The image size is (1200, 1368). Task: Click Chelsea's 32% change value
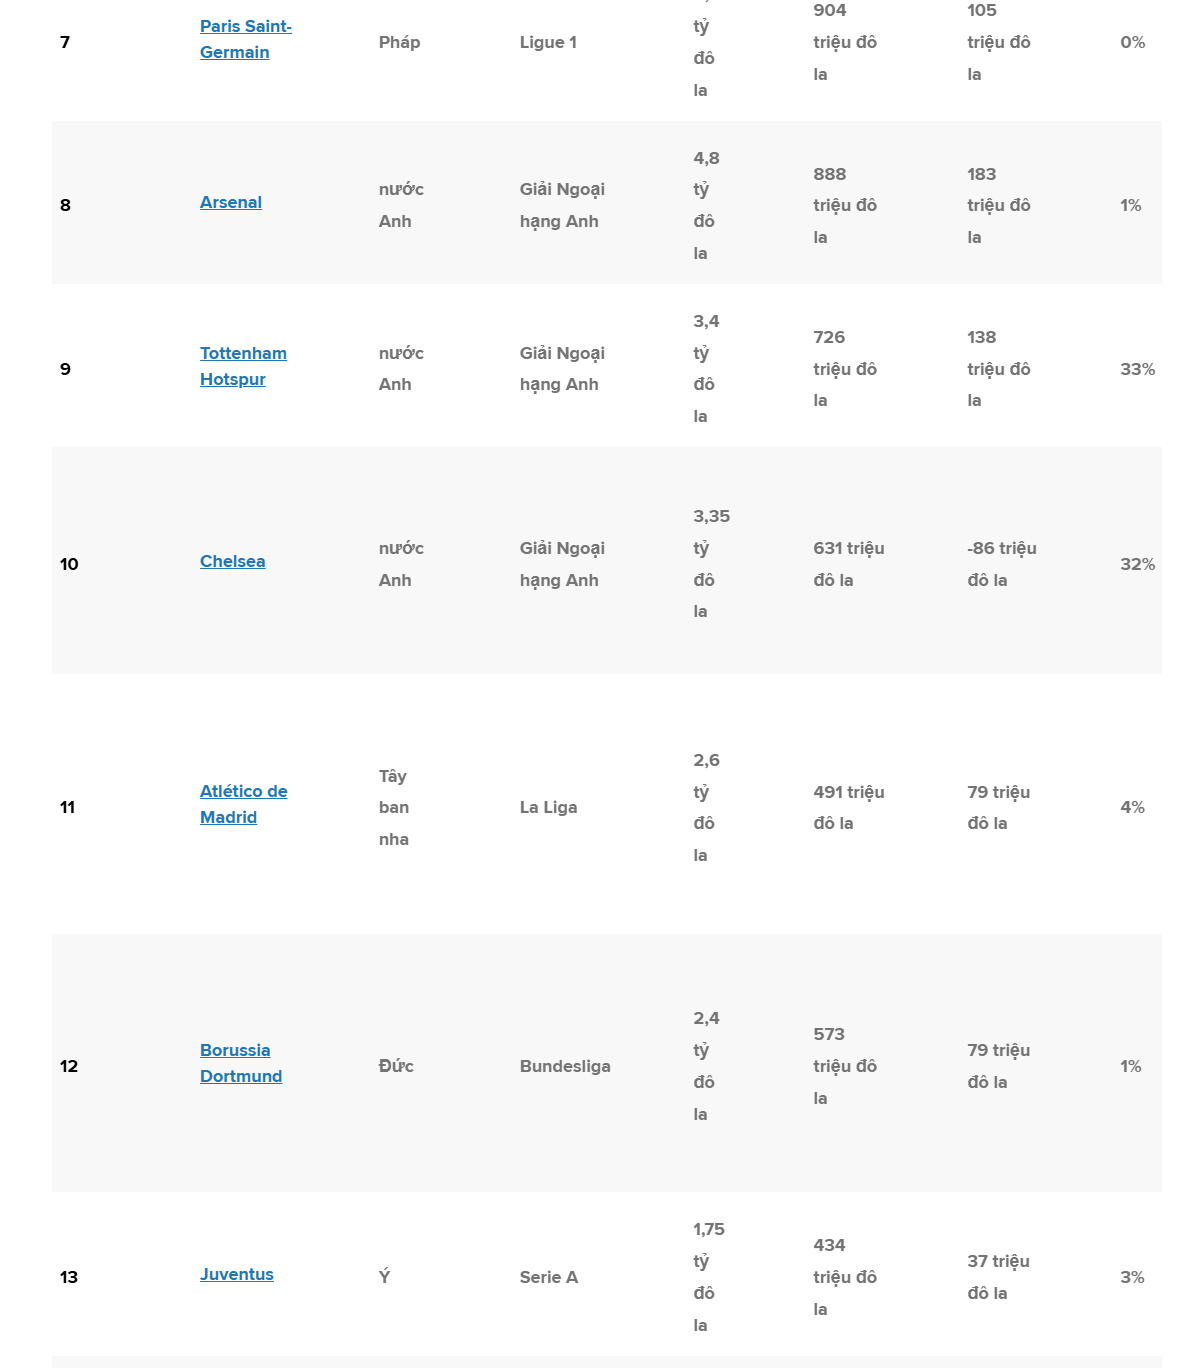pyautogui.click(x=1138, y=564)
